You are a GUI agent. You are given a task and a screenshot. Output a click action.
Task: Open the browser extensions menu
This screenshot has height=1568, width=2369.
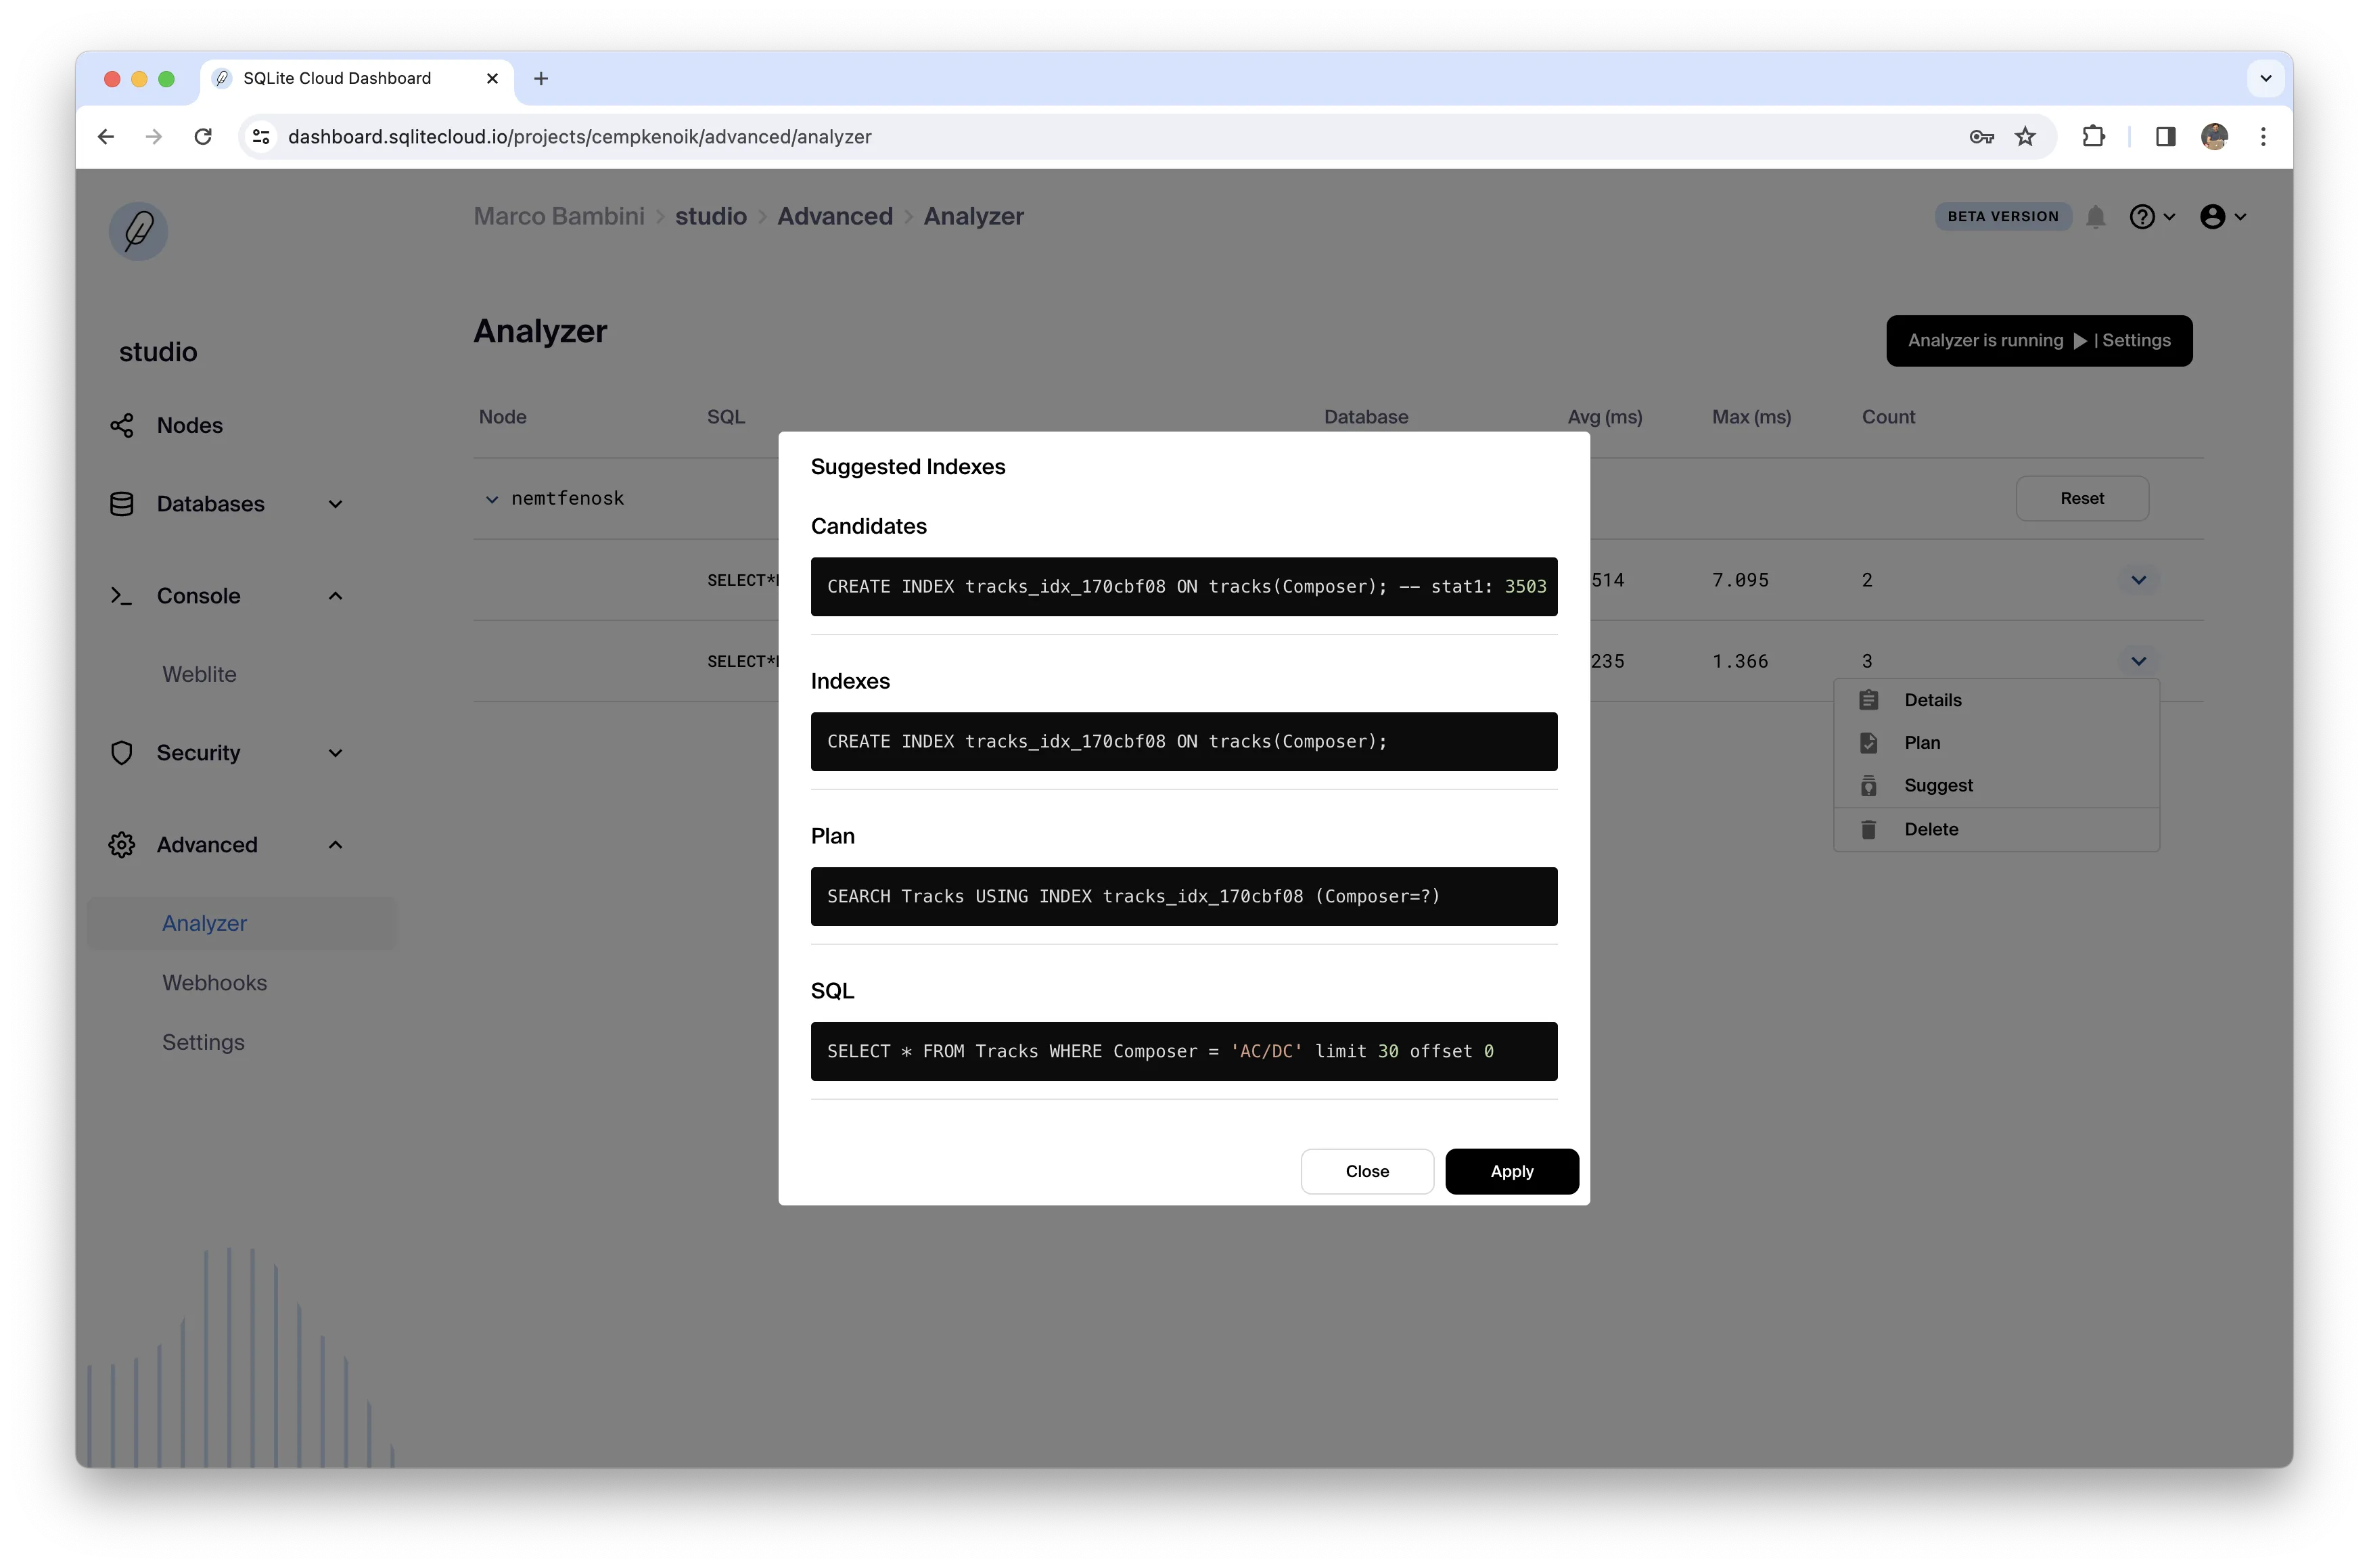point(2093,136)
